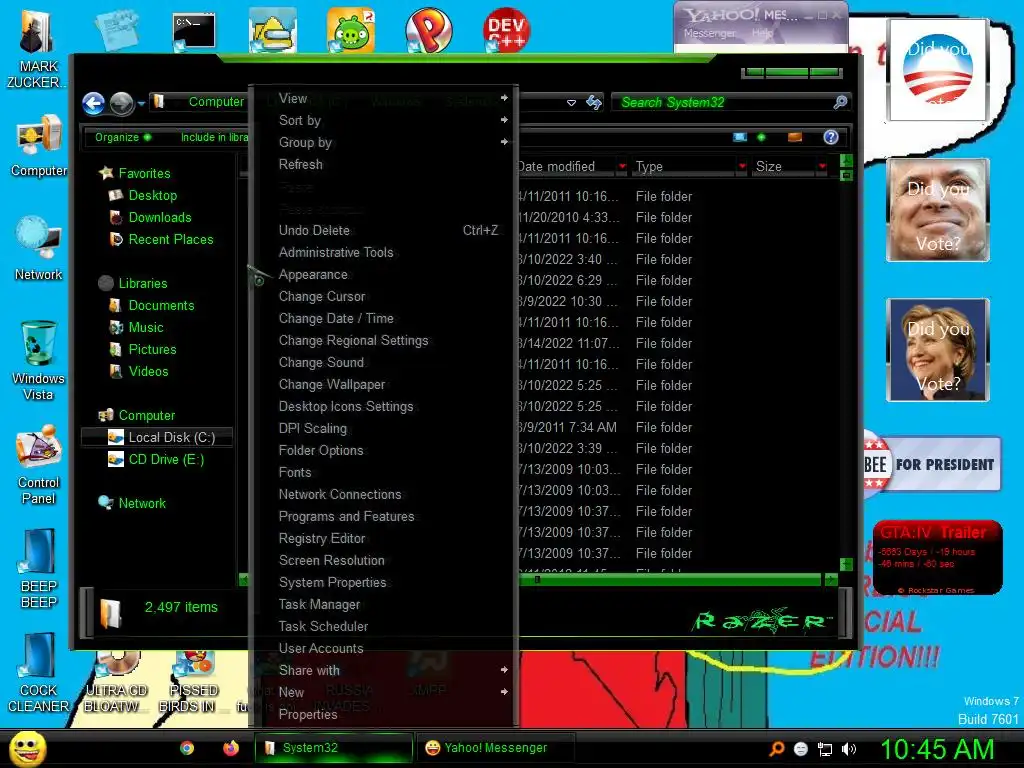Click the taskbar clock 10:45 AM
Viewport: 1024px width, 768px height.
pos(936,750)
